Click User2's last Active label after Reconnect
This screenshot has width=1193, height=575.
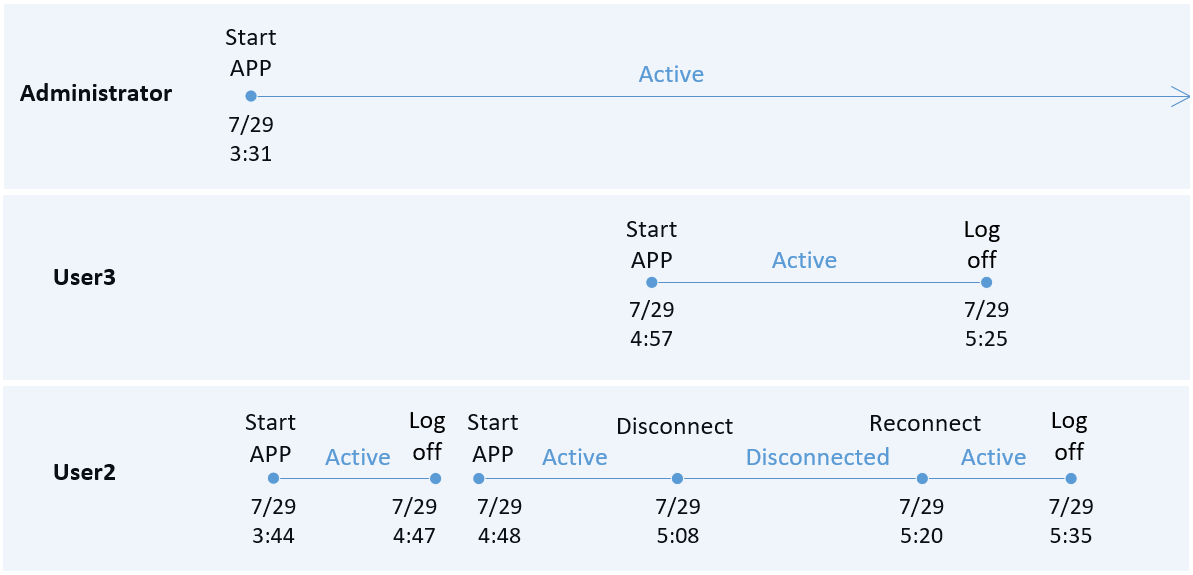(993, 457)
